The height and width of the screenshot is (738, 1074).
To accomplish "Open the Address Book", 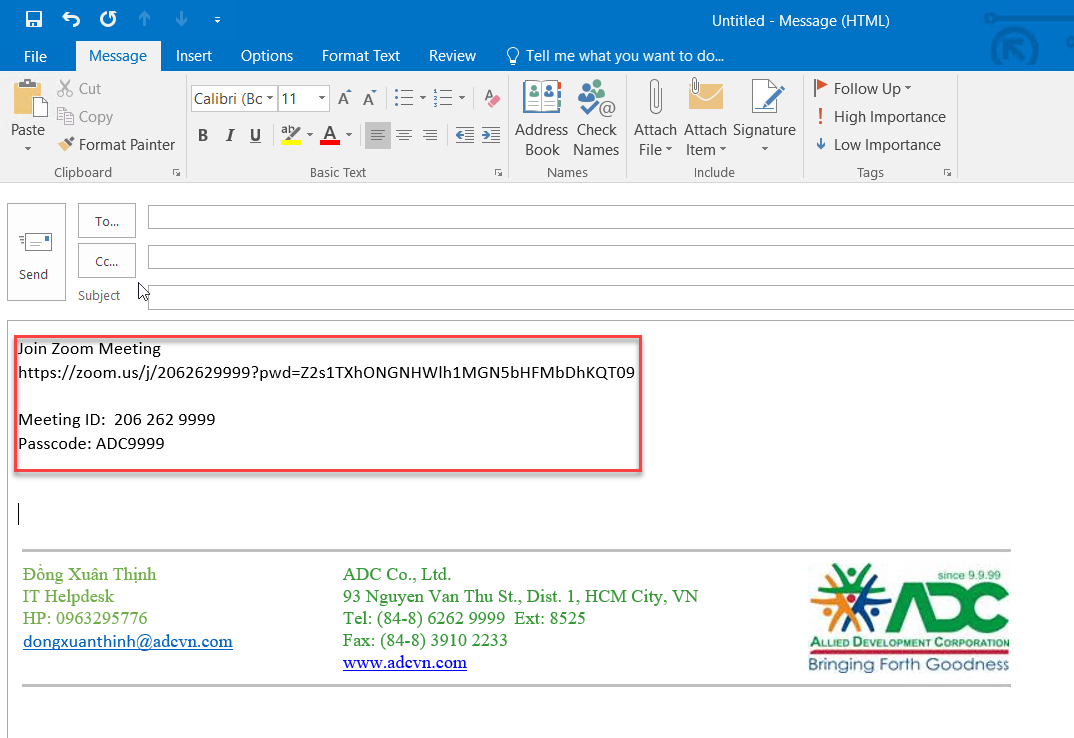I will click(541, 118).
